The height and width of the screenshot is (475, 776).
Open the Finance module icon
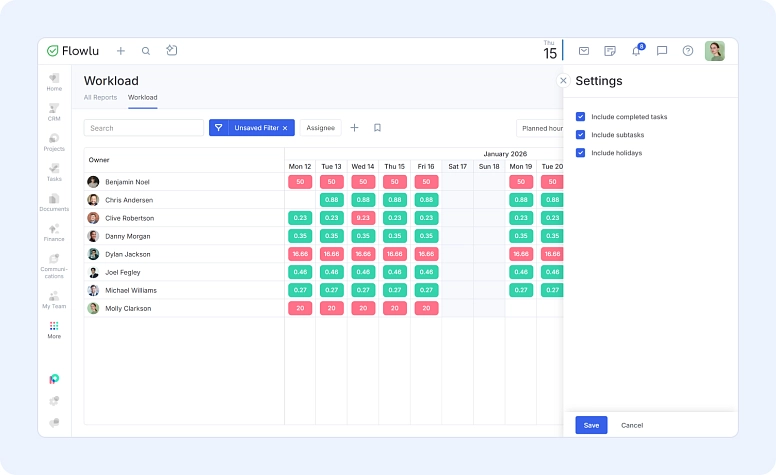tap(54, 232)
